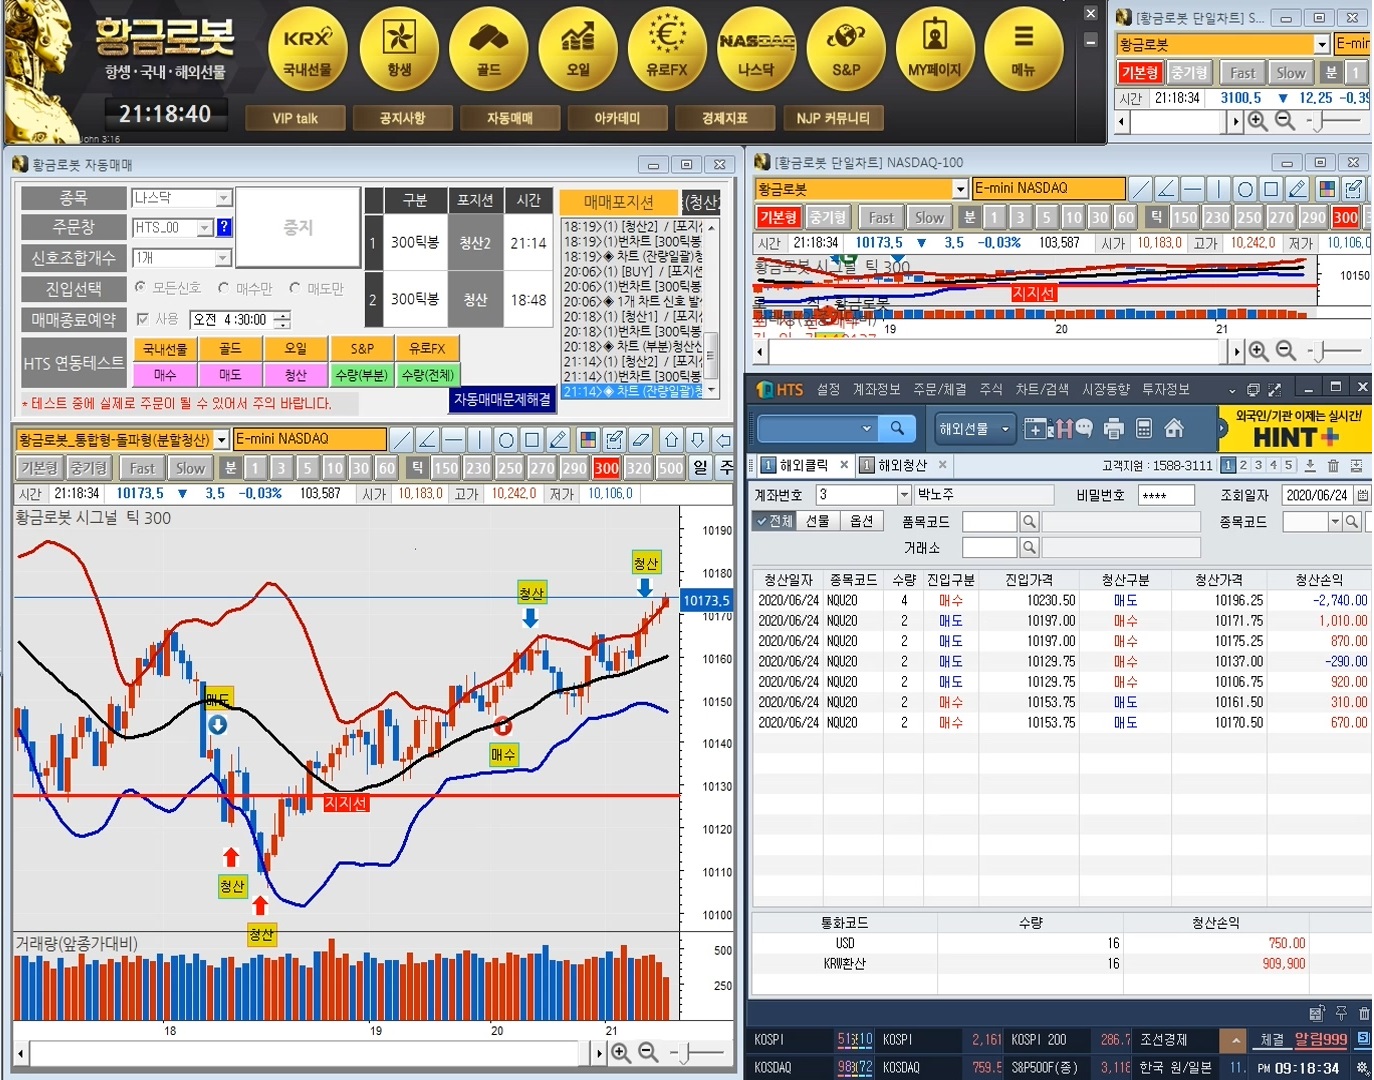The image size is (1374, 1080).
Task: Select the angle line tool in main chart toolbar
Action: [428, 439]
